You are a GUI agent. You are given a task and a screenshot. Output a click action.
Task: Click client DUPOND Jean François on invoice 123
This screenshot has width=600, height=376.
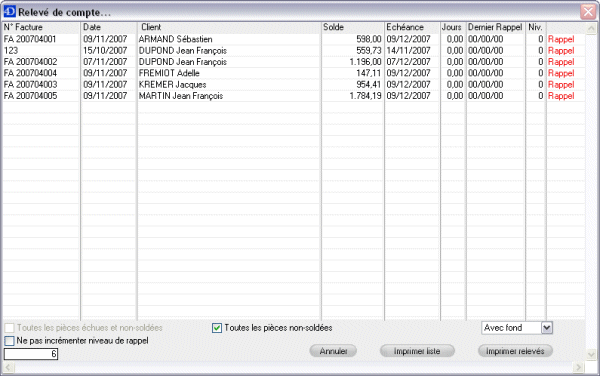click(183, 50)
